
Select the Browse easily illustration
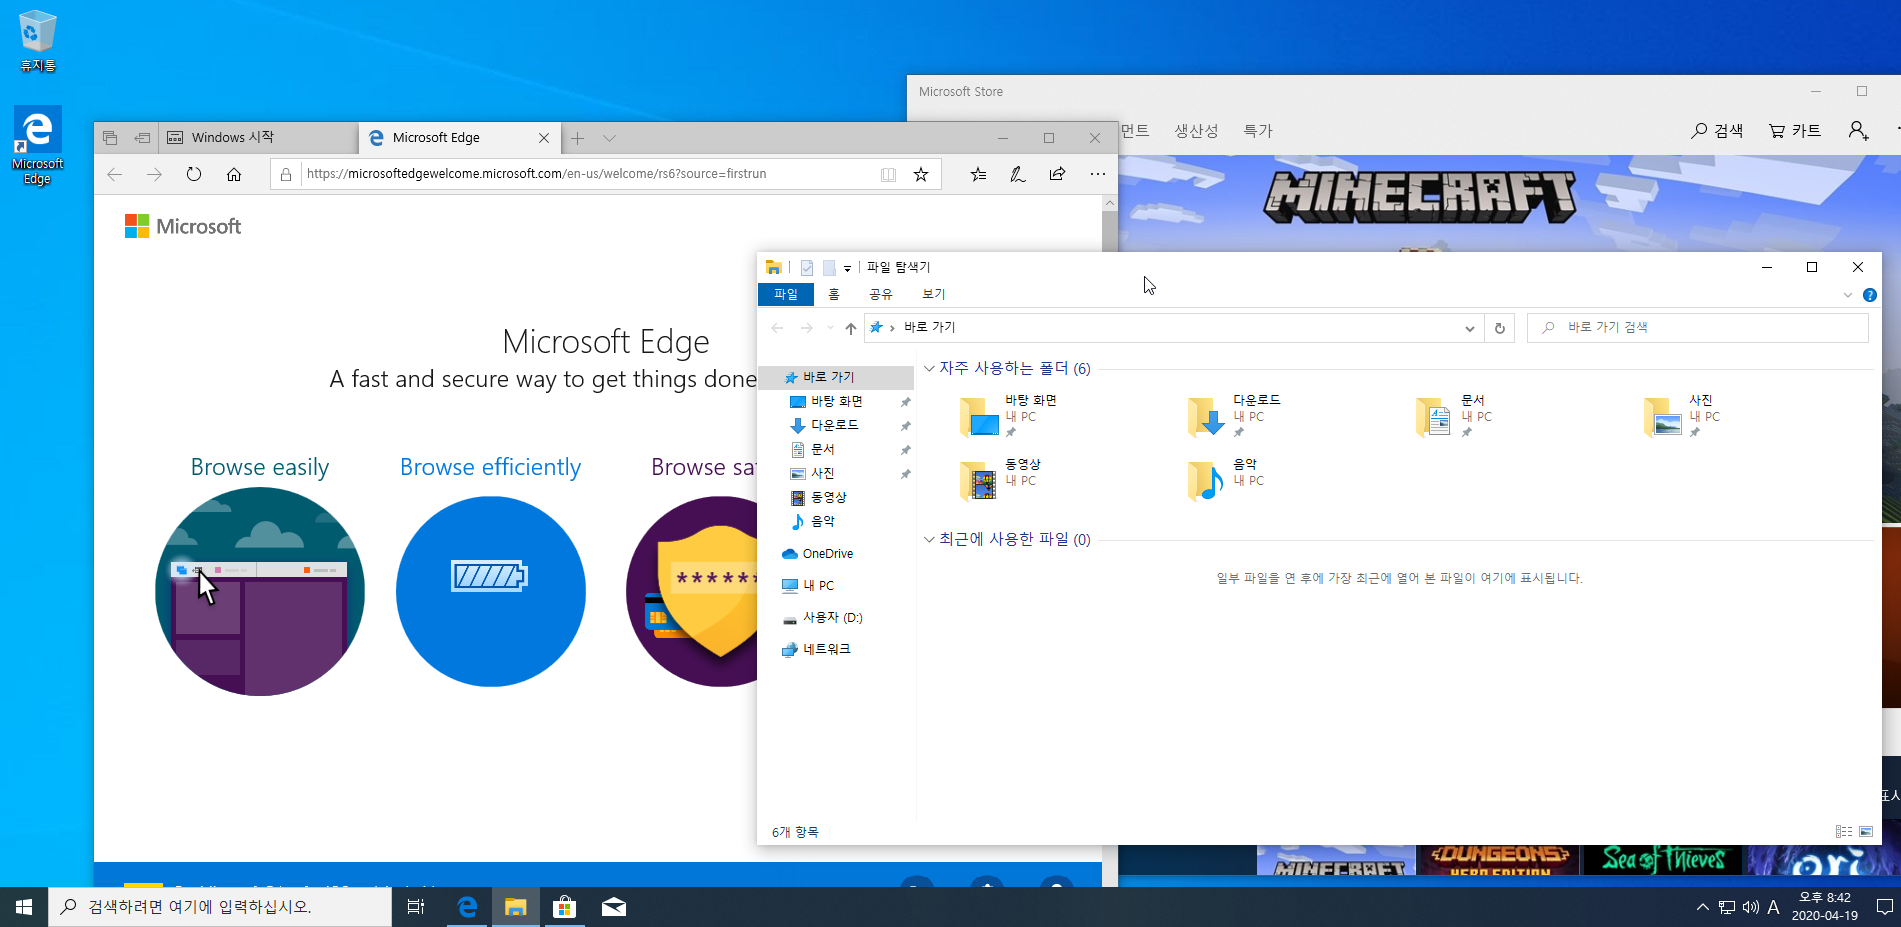[x=260, y=591]
